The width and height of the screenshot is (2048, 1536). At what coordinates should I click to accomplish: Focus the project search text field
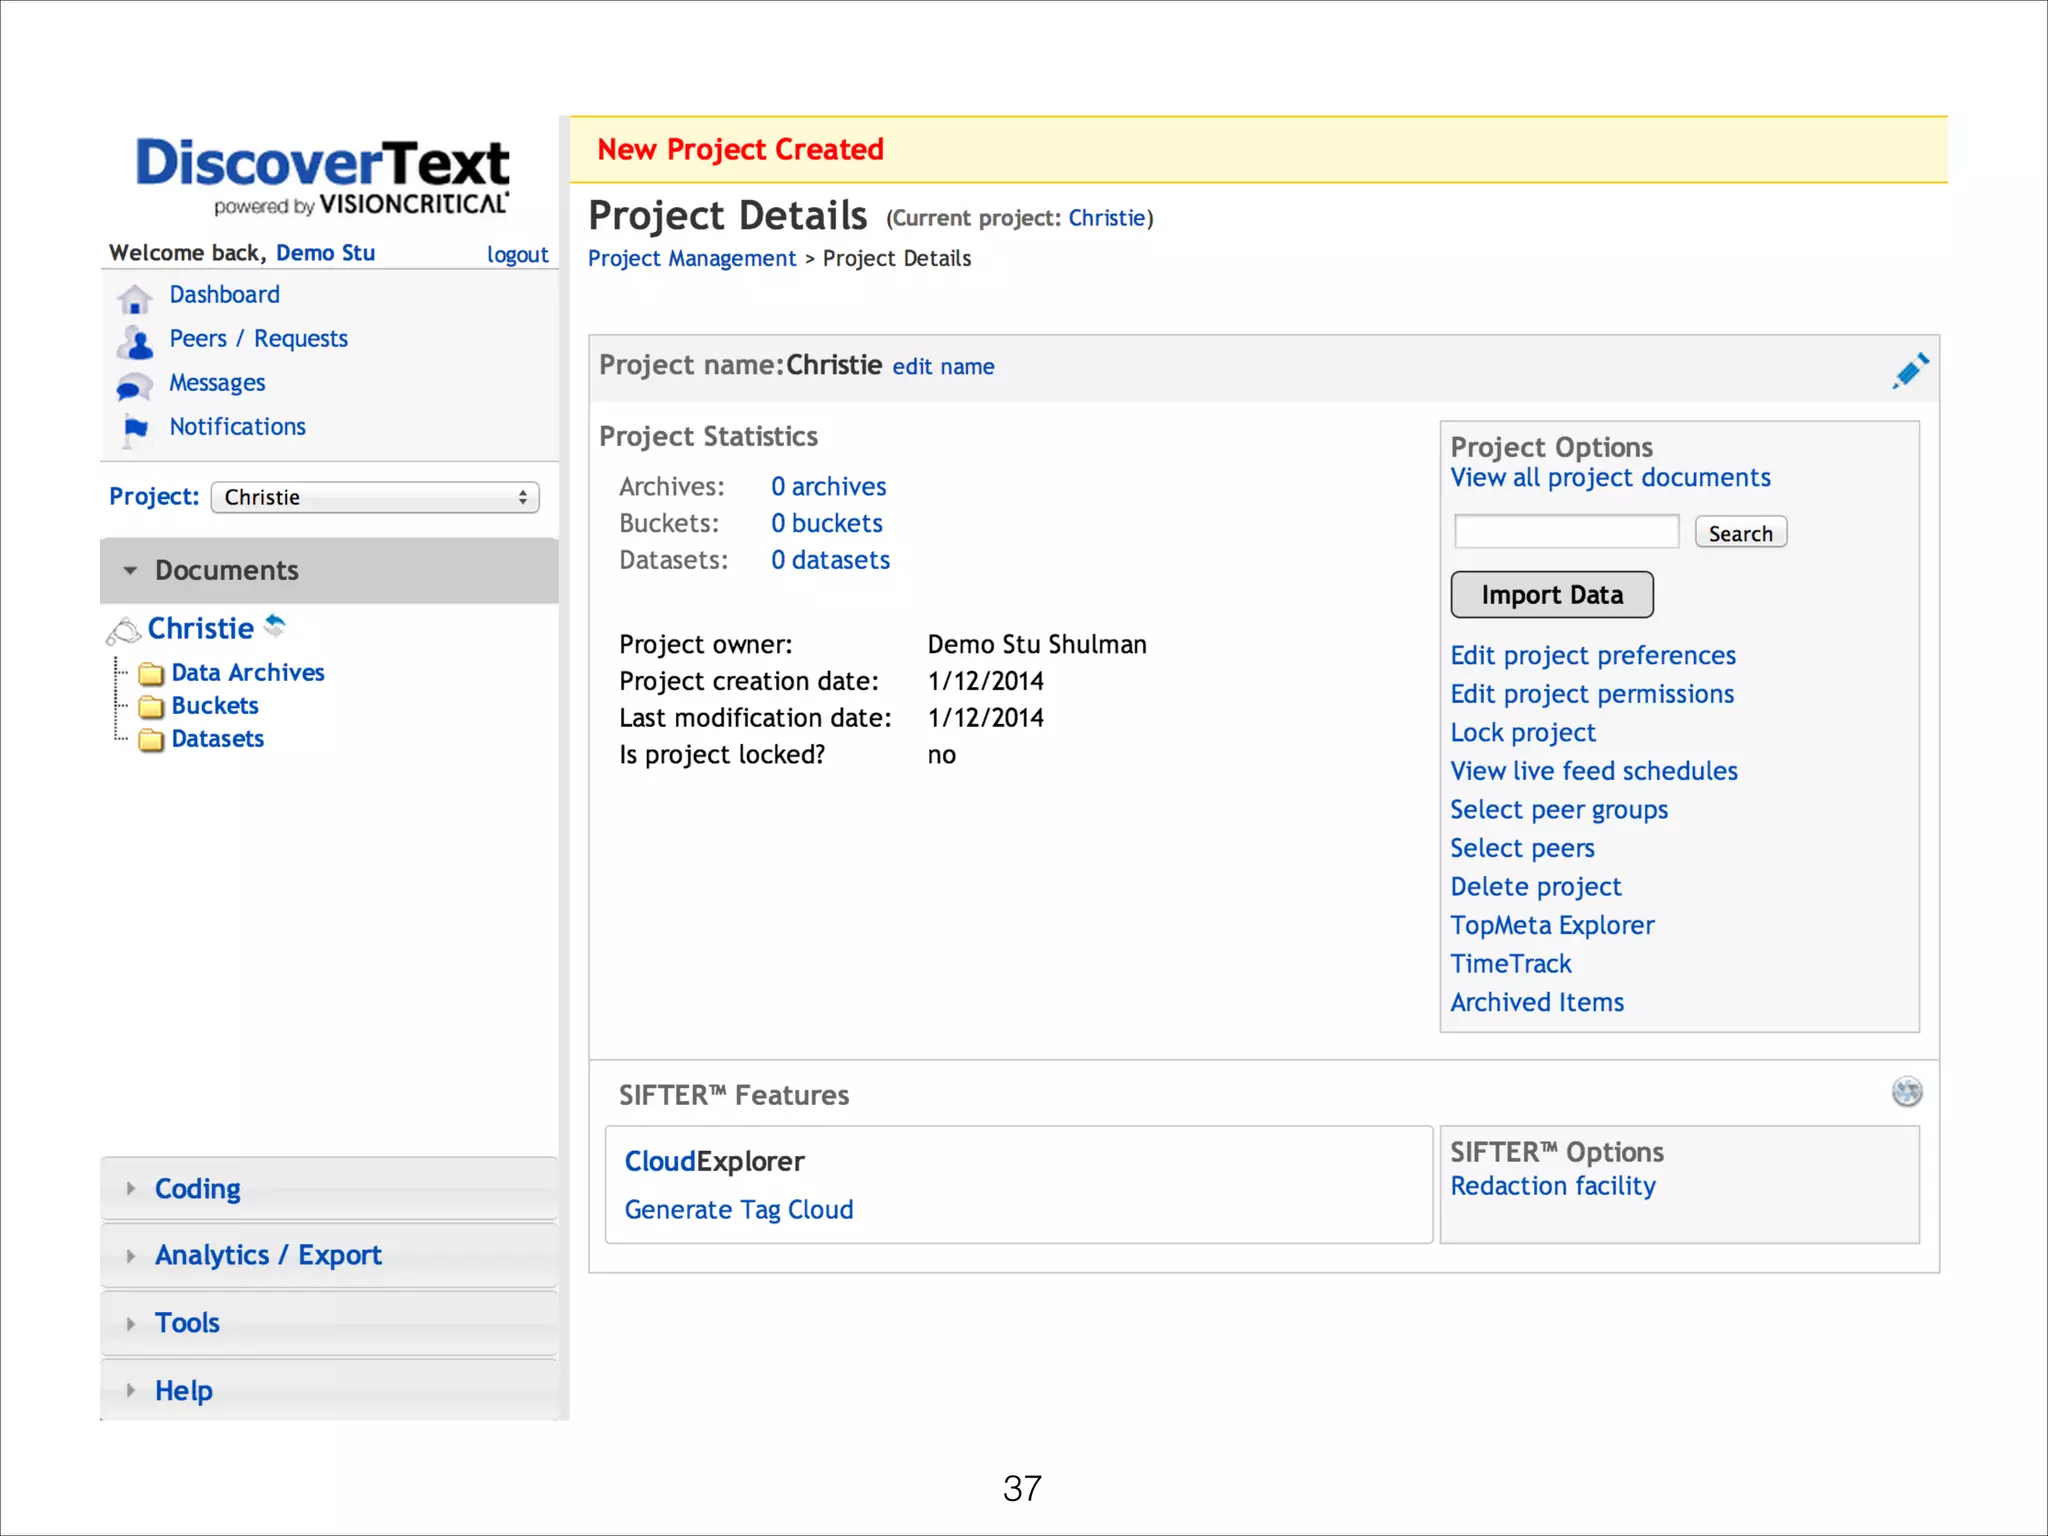click(x=1566, y=532)
